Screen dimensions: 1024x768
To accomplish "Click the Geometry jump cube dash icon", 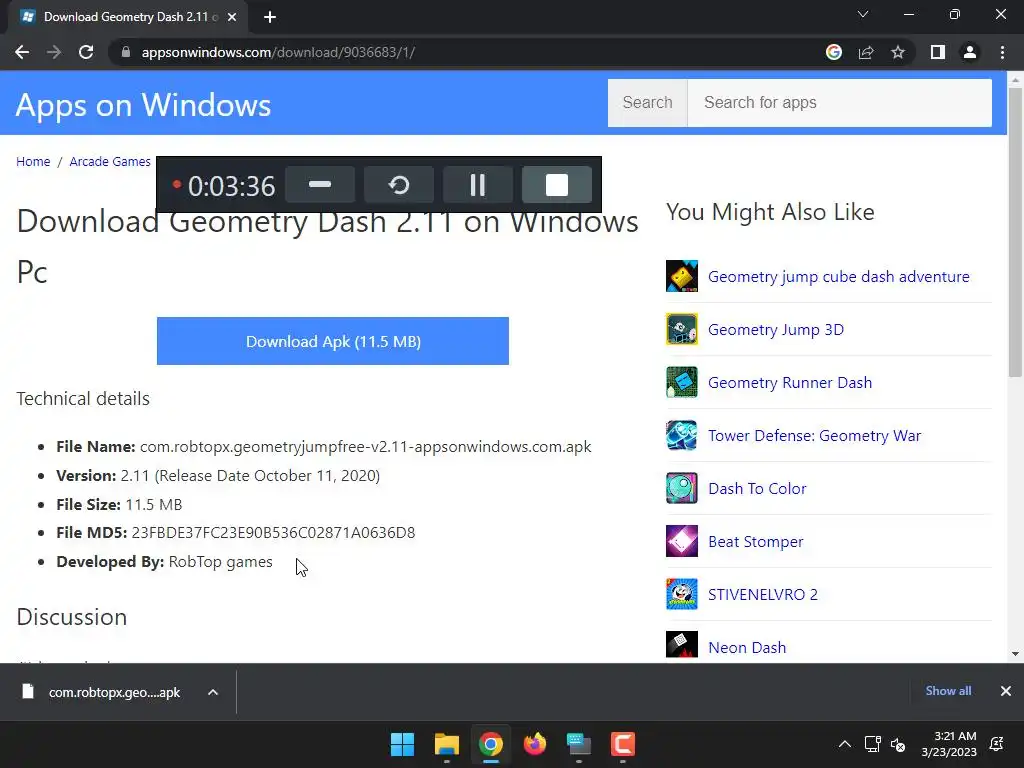I will tap(682, 276).
